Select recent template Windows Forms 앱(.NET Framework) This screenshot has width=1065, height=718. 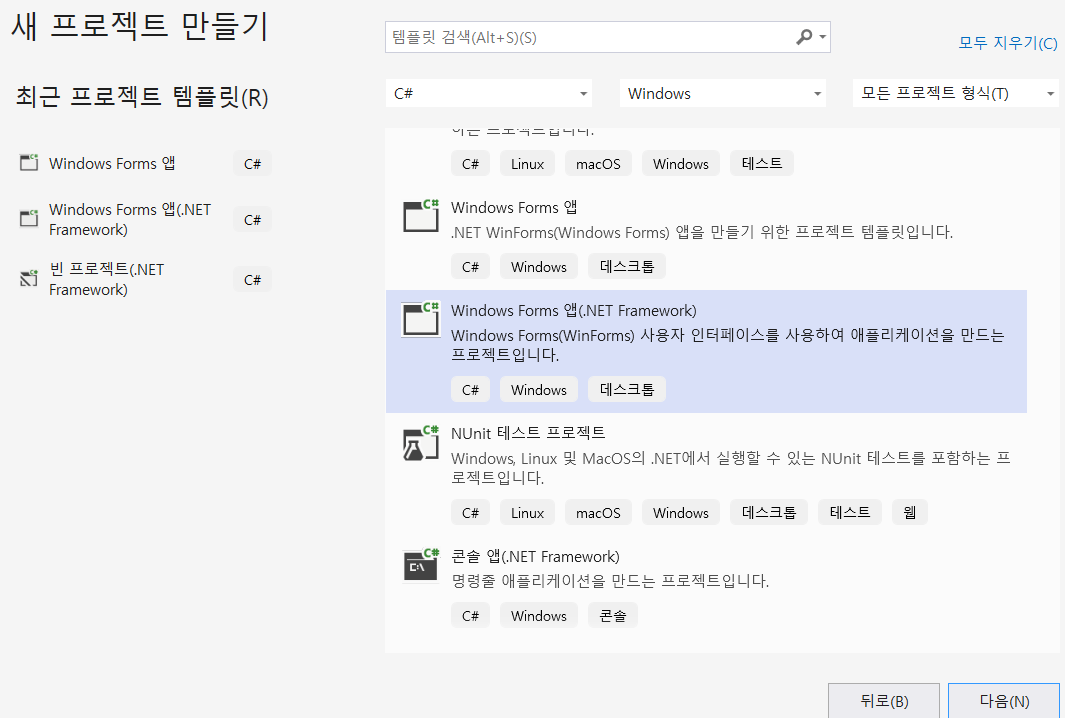[x=130, y=219]
